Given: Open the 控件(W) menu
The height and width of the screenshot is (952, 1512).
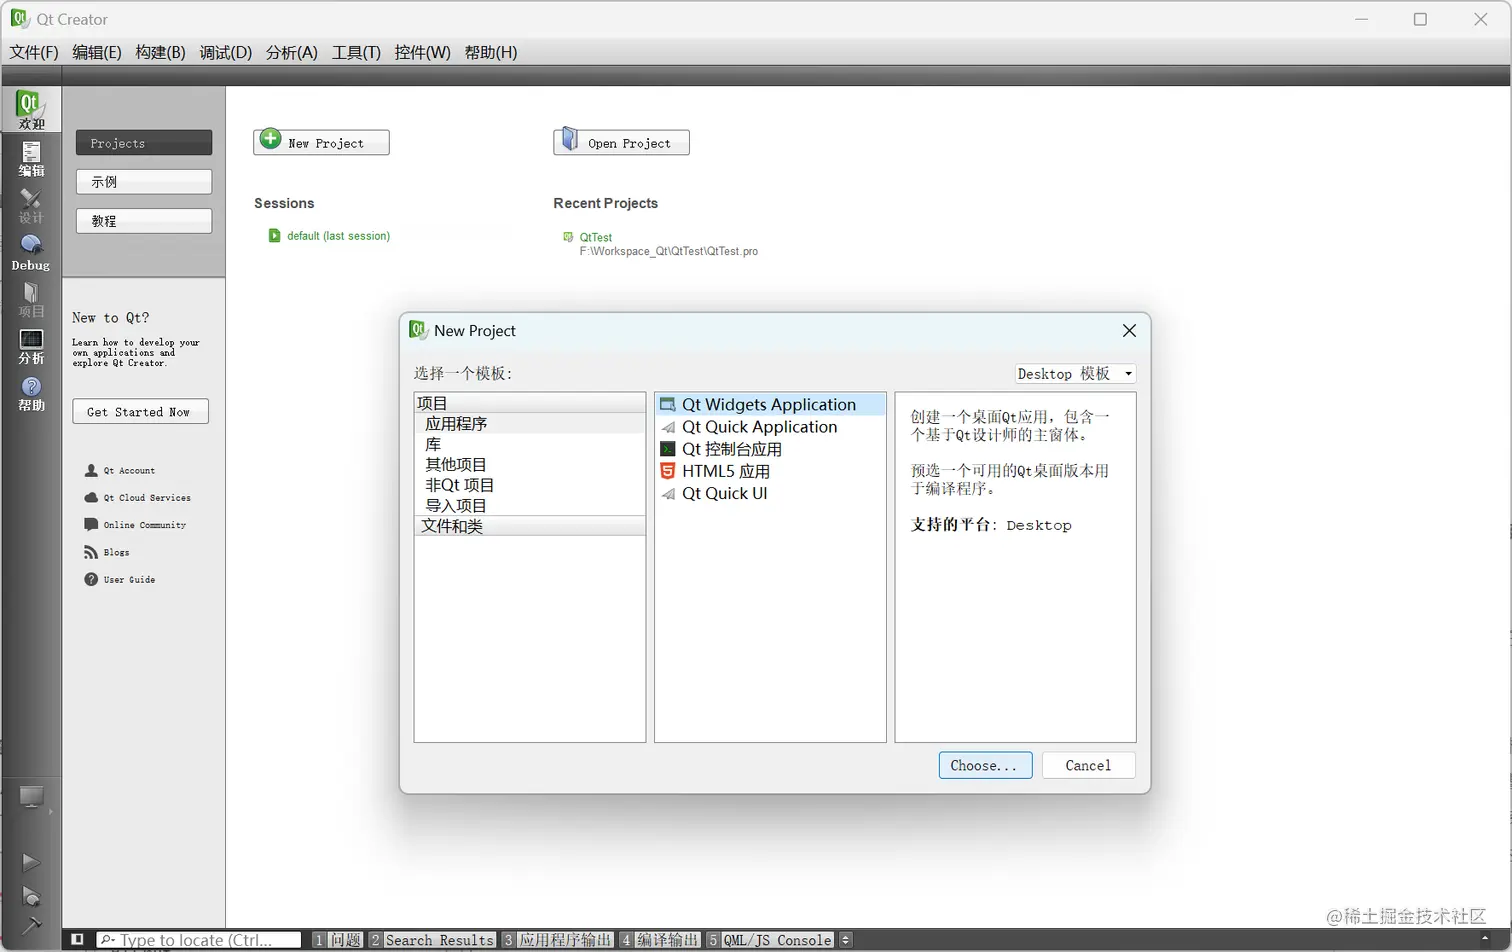Looking at the screenshot, I should (x=422, y=52).
